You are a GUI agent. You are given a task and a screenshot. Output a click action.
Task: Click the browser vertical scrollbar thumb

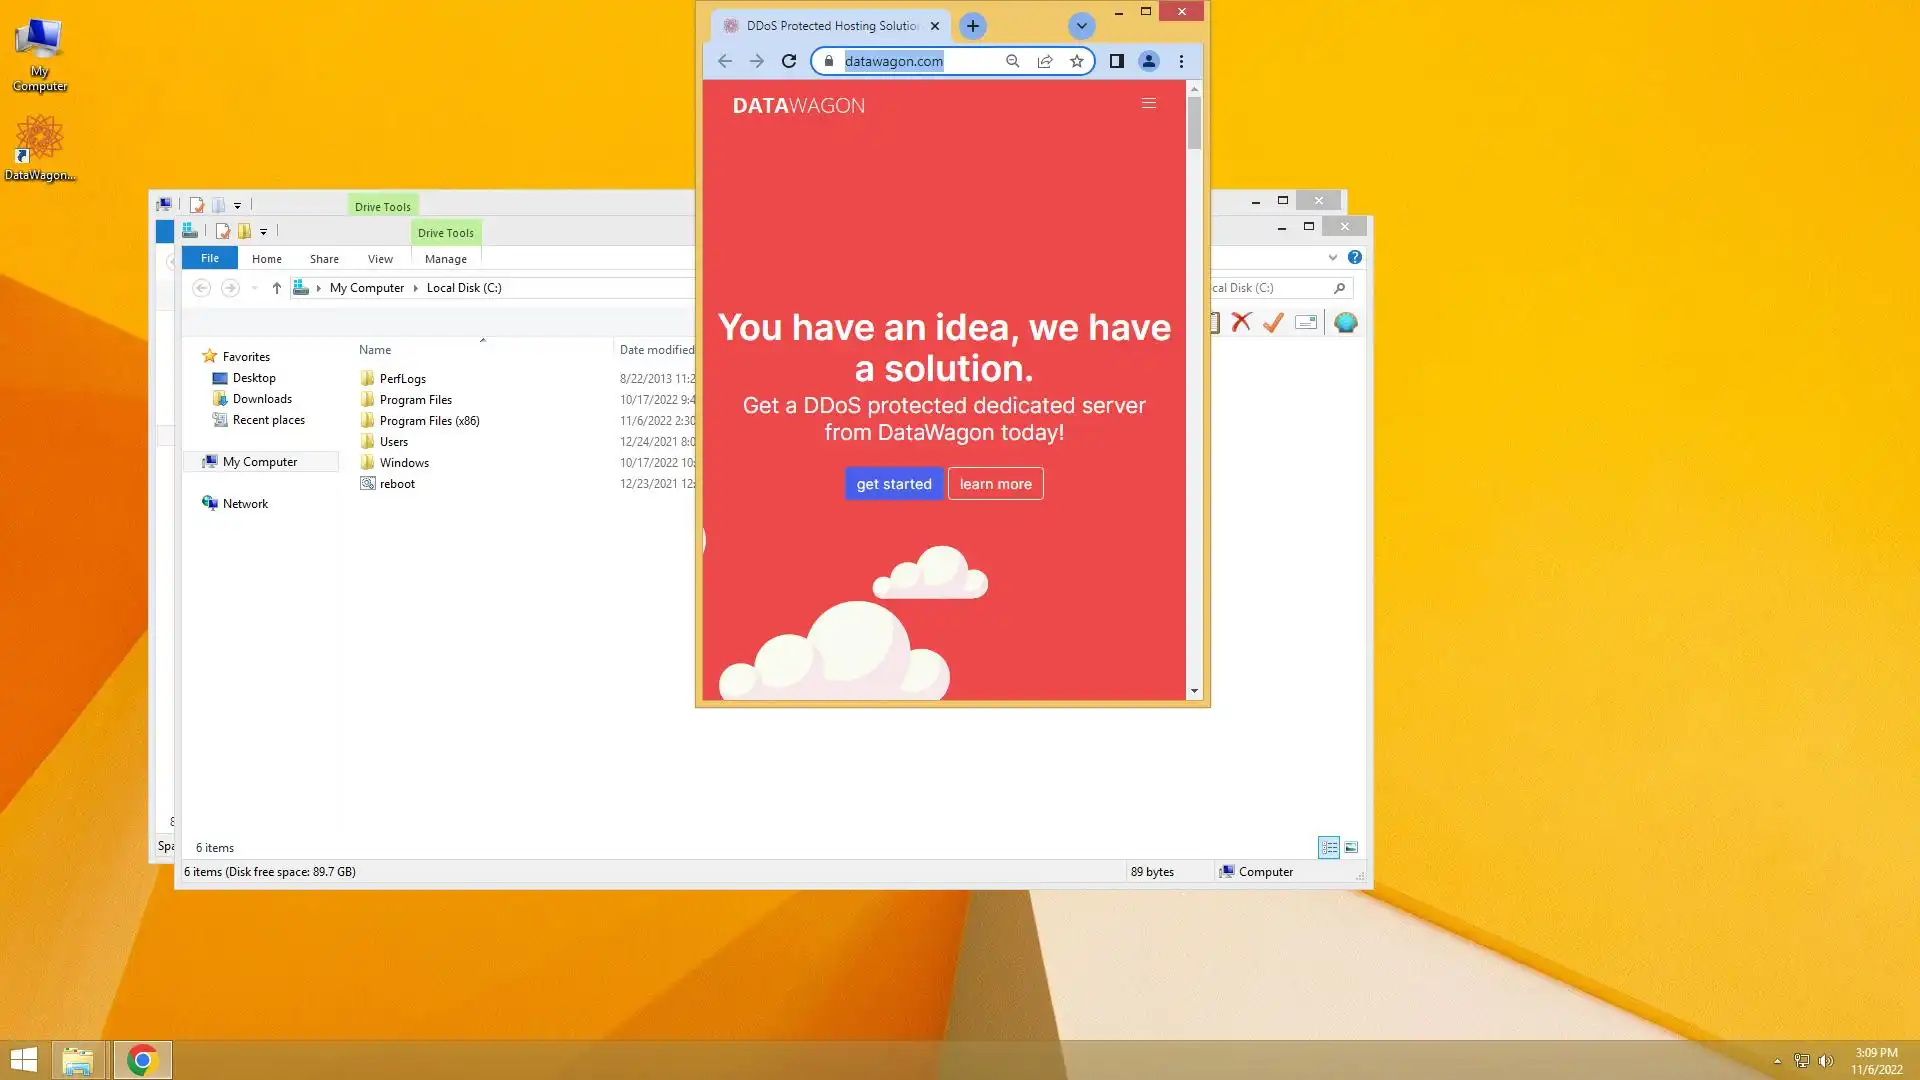(1194, 125)
